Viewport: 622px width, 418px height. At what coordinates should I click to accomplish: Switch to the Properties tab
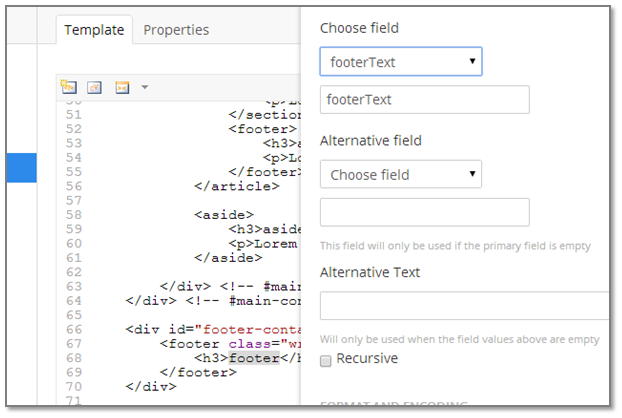point(176,30)
